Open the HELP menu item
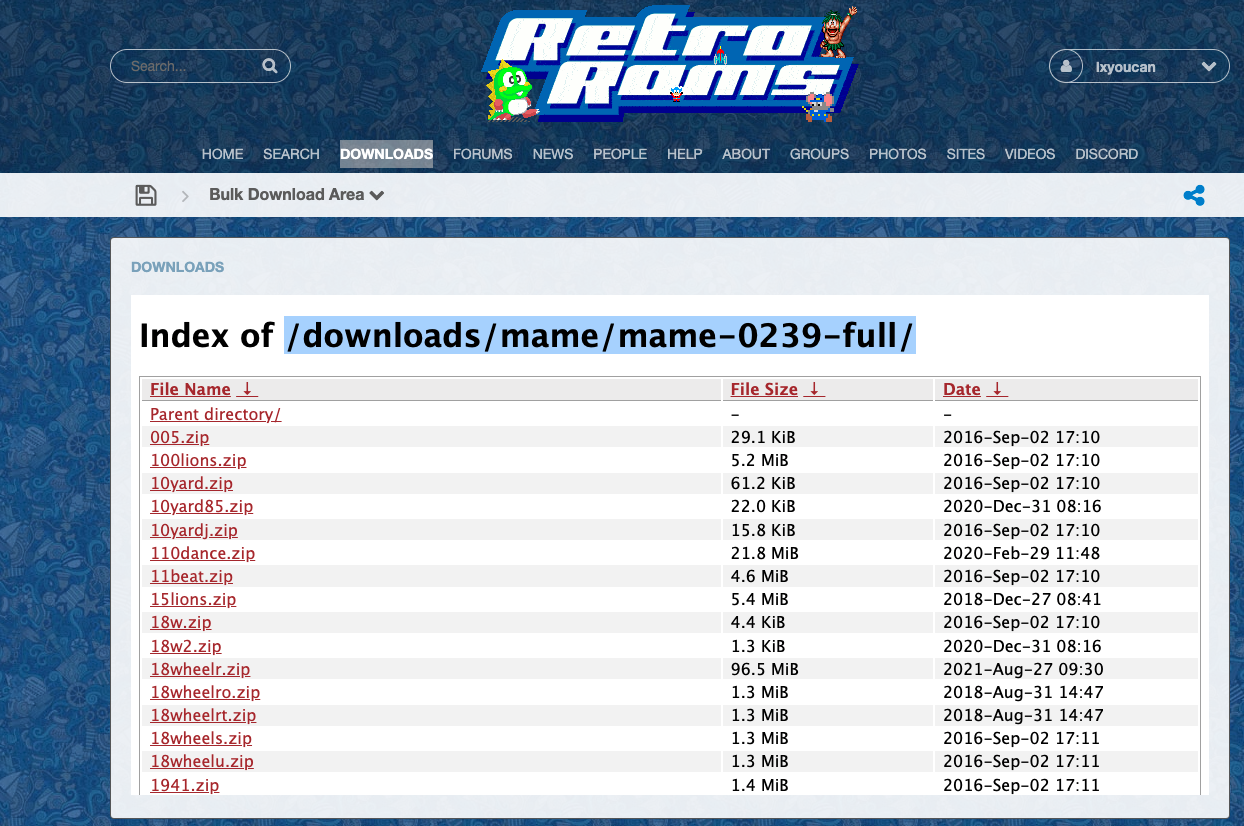This screenshot has width=1244, height=826. tap(685, 154)
